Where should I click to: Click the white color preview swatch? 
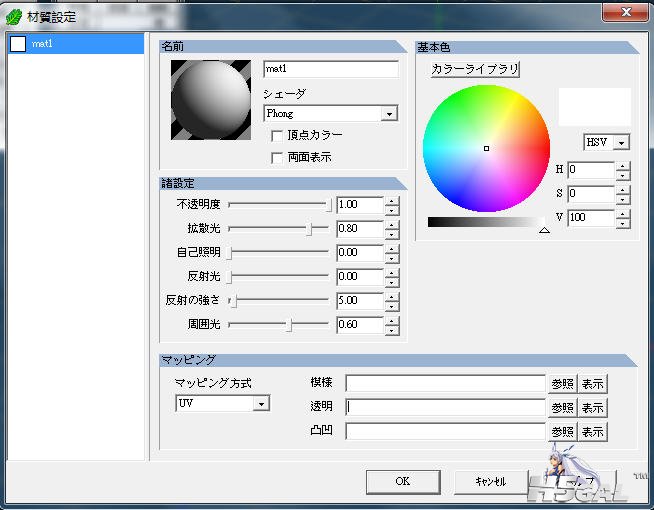[594, 107]
